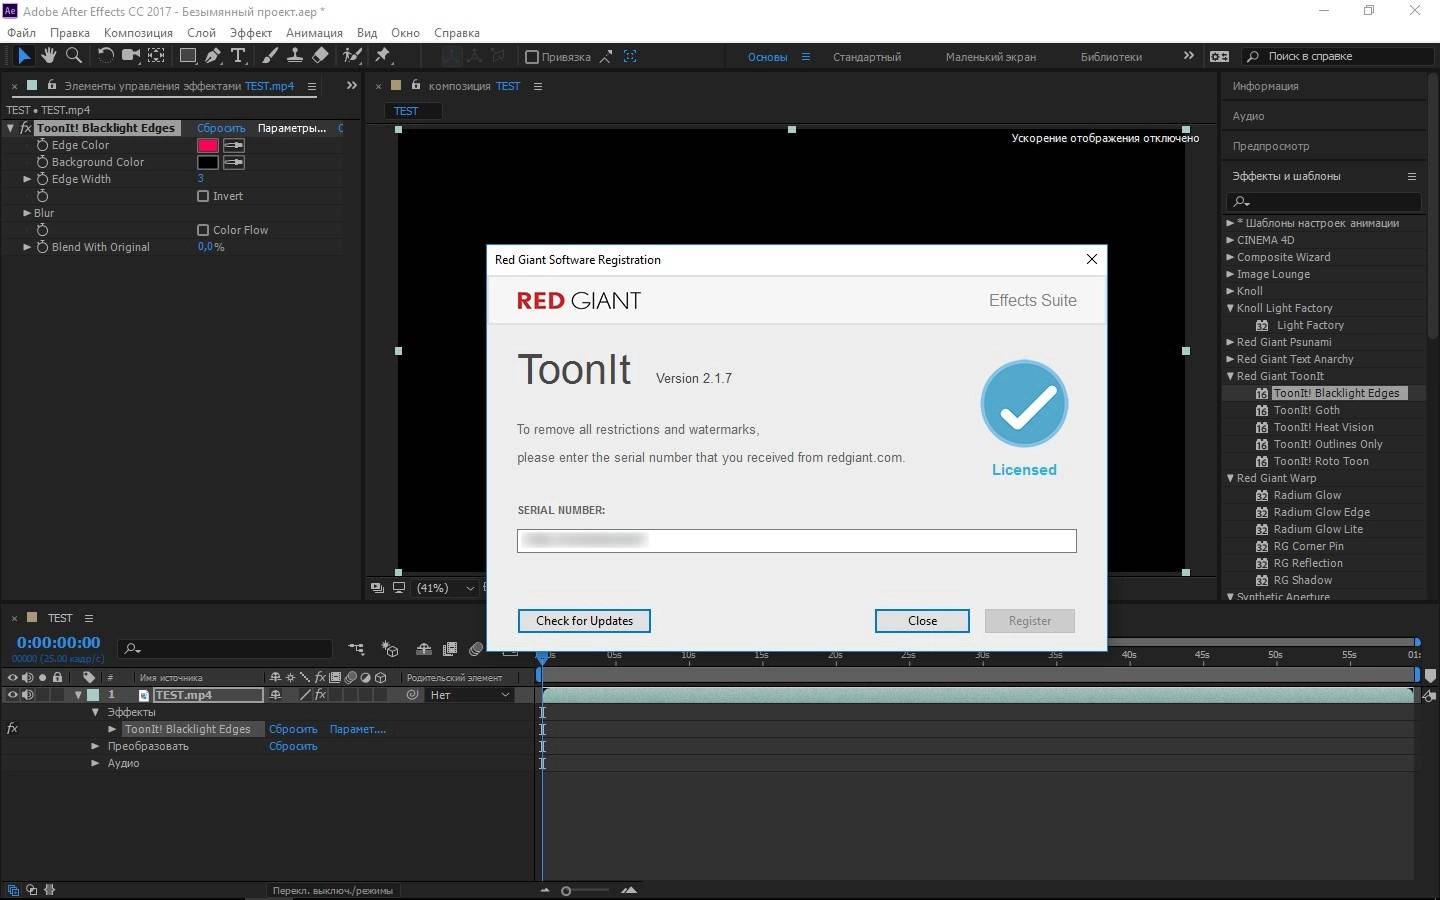Open the Edge Color red swatch

(x=208, y=145)
